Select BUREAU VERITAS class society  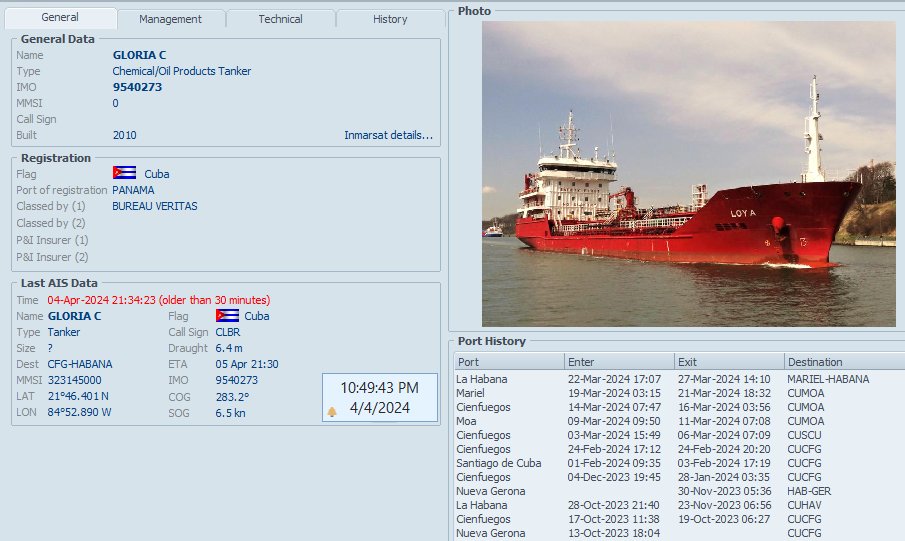click(x=155, y=206)
